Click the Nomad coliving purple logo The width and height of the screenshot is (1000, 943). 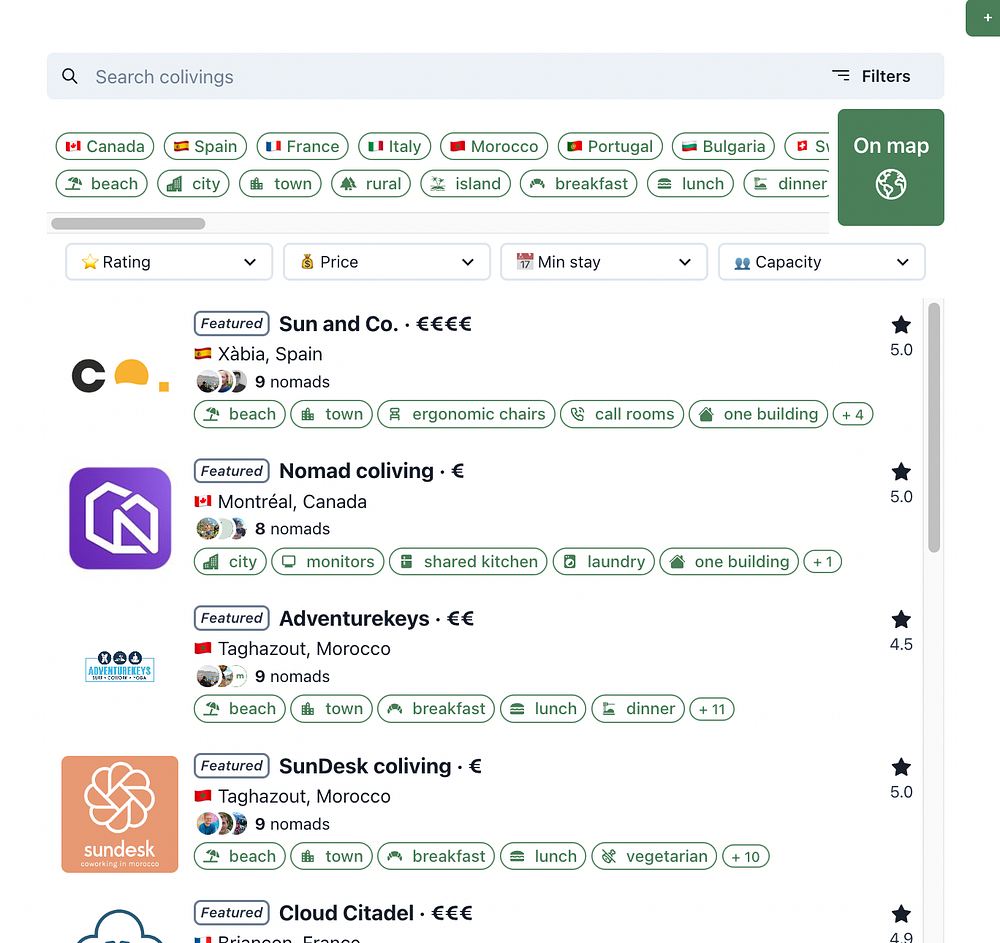coord(120,518)
